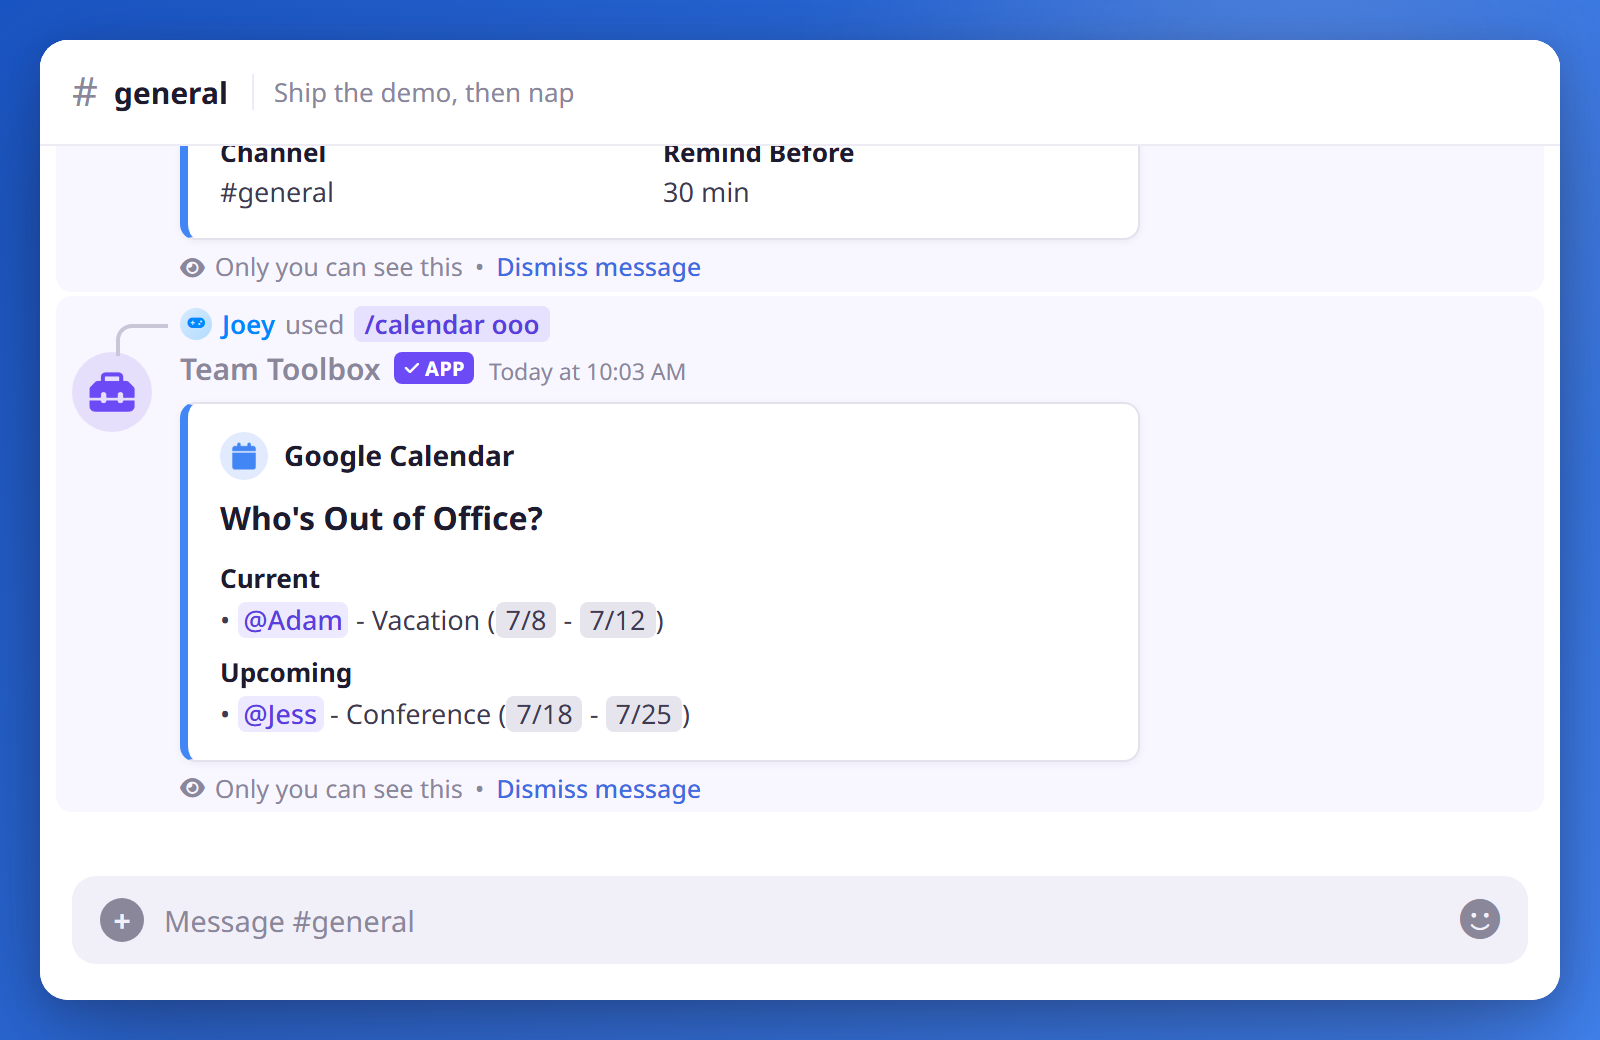Click the channel topic 'Ship the demo, then nap'
This screenshot has width=1600, height=1040.
pos(424,93)
